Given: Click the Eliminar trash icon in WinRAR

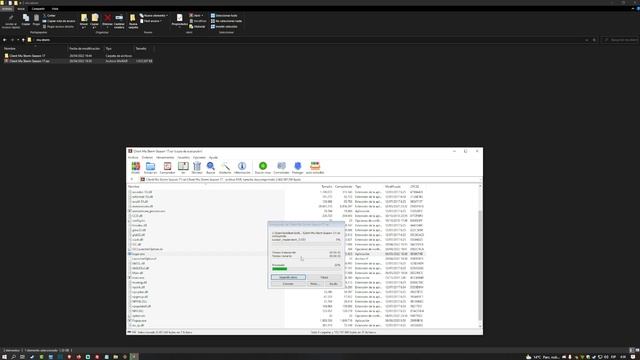Looking at the screenshot, I should [197, 168].
